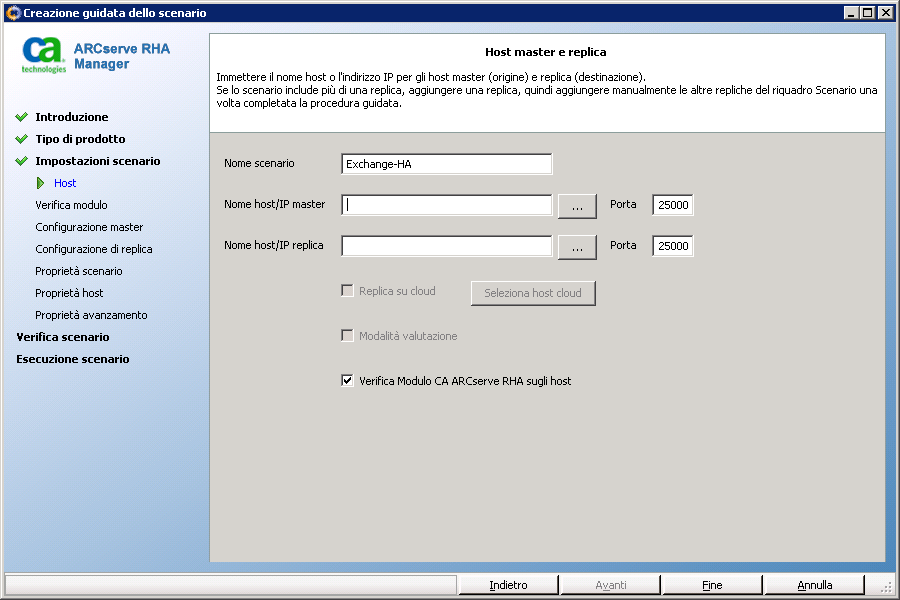Uncheck Verifica Modulo CA ARCserve RHA sugli host
This screenshot has height=600, width=900.
[347, 380]
